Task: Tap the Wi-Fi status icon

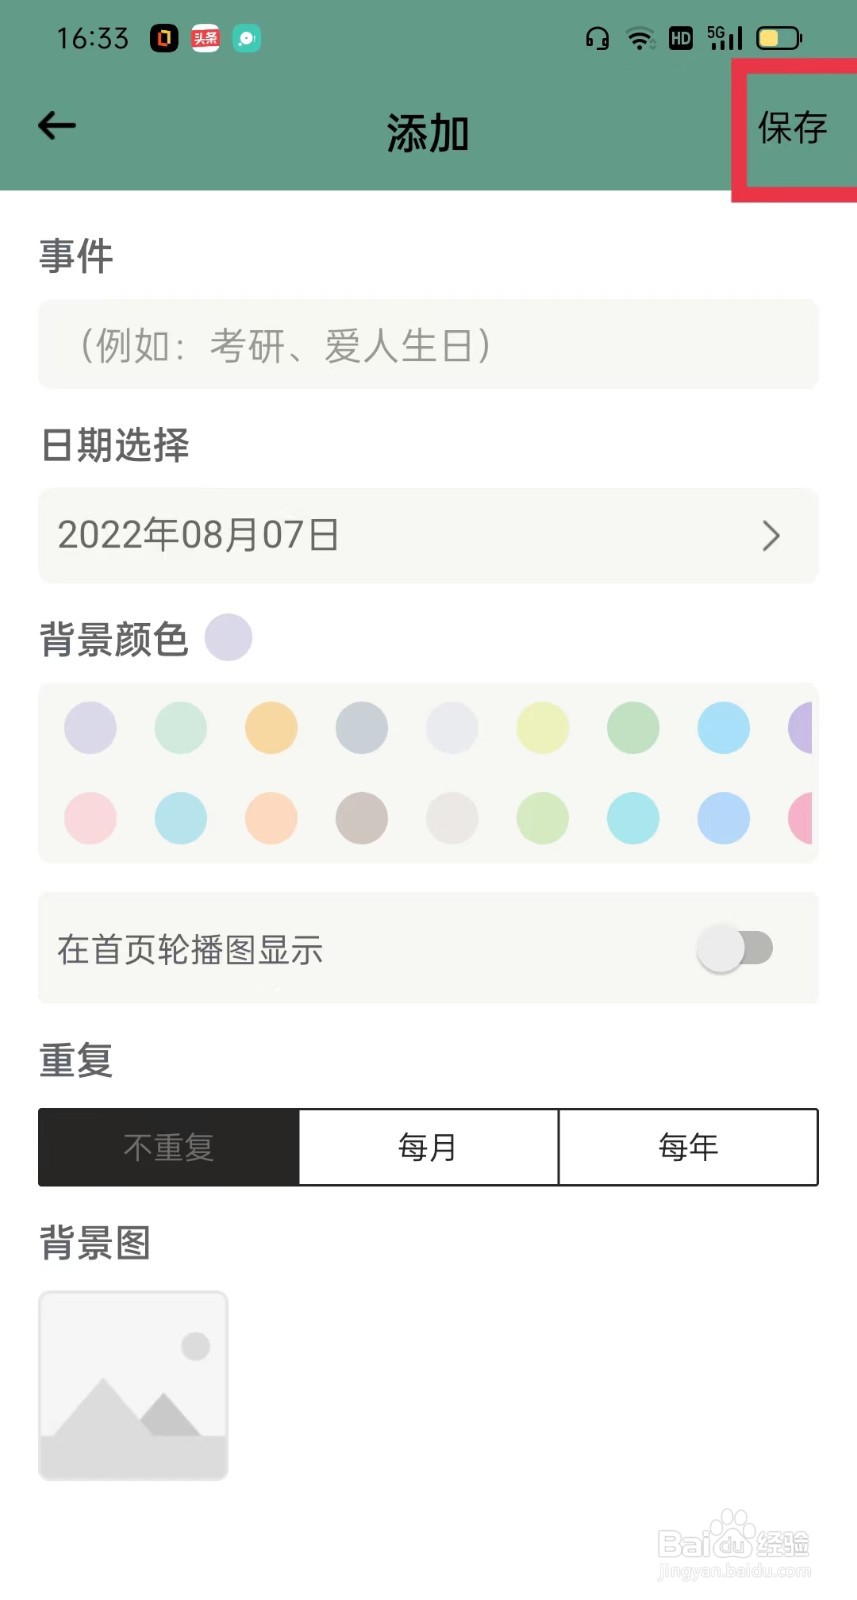Action: 640,38
